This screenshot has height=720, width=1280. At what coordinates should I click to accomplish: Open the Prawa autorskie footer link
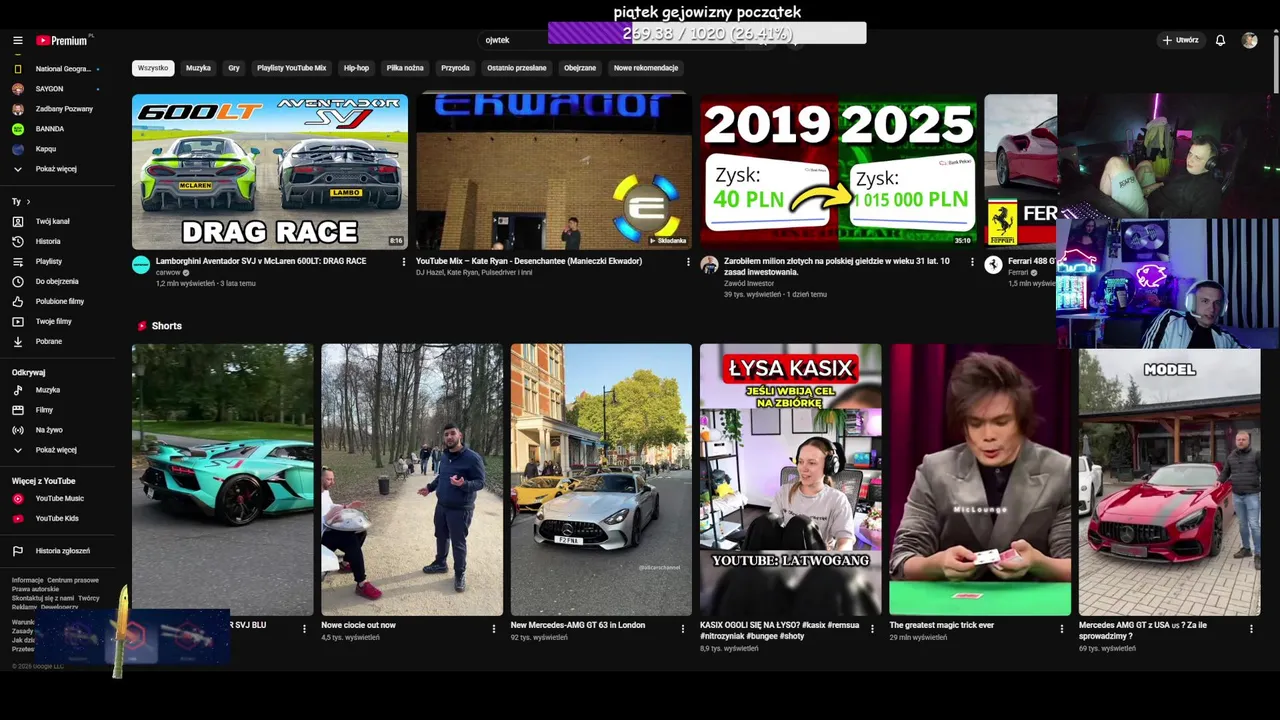[35, 589]
